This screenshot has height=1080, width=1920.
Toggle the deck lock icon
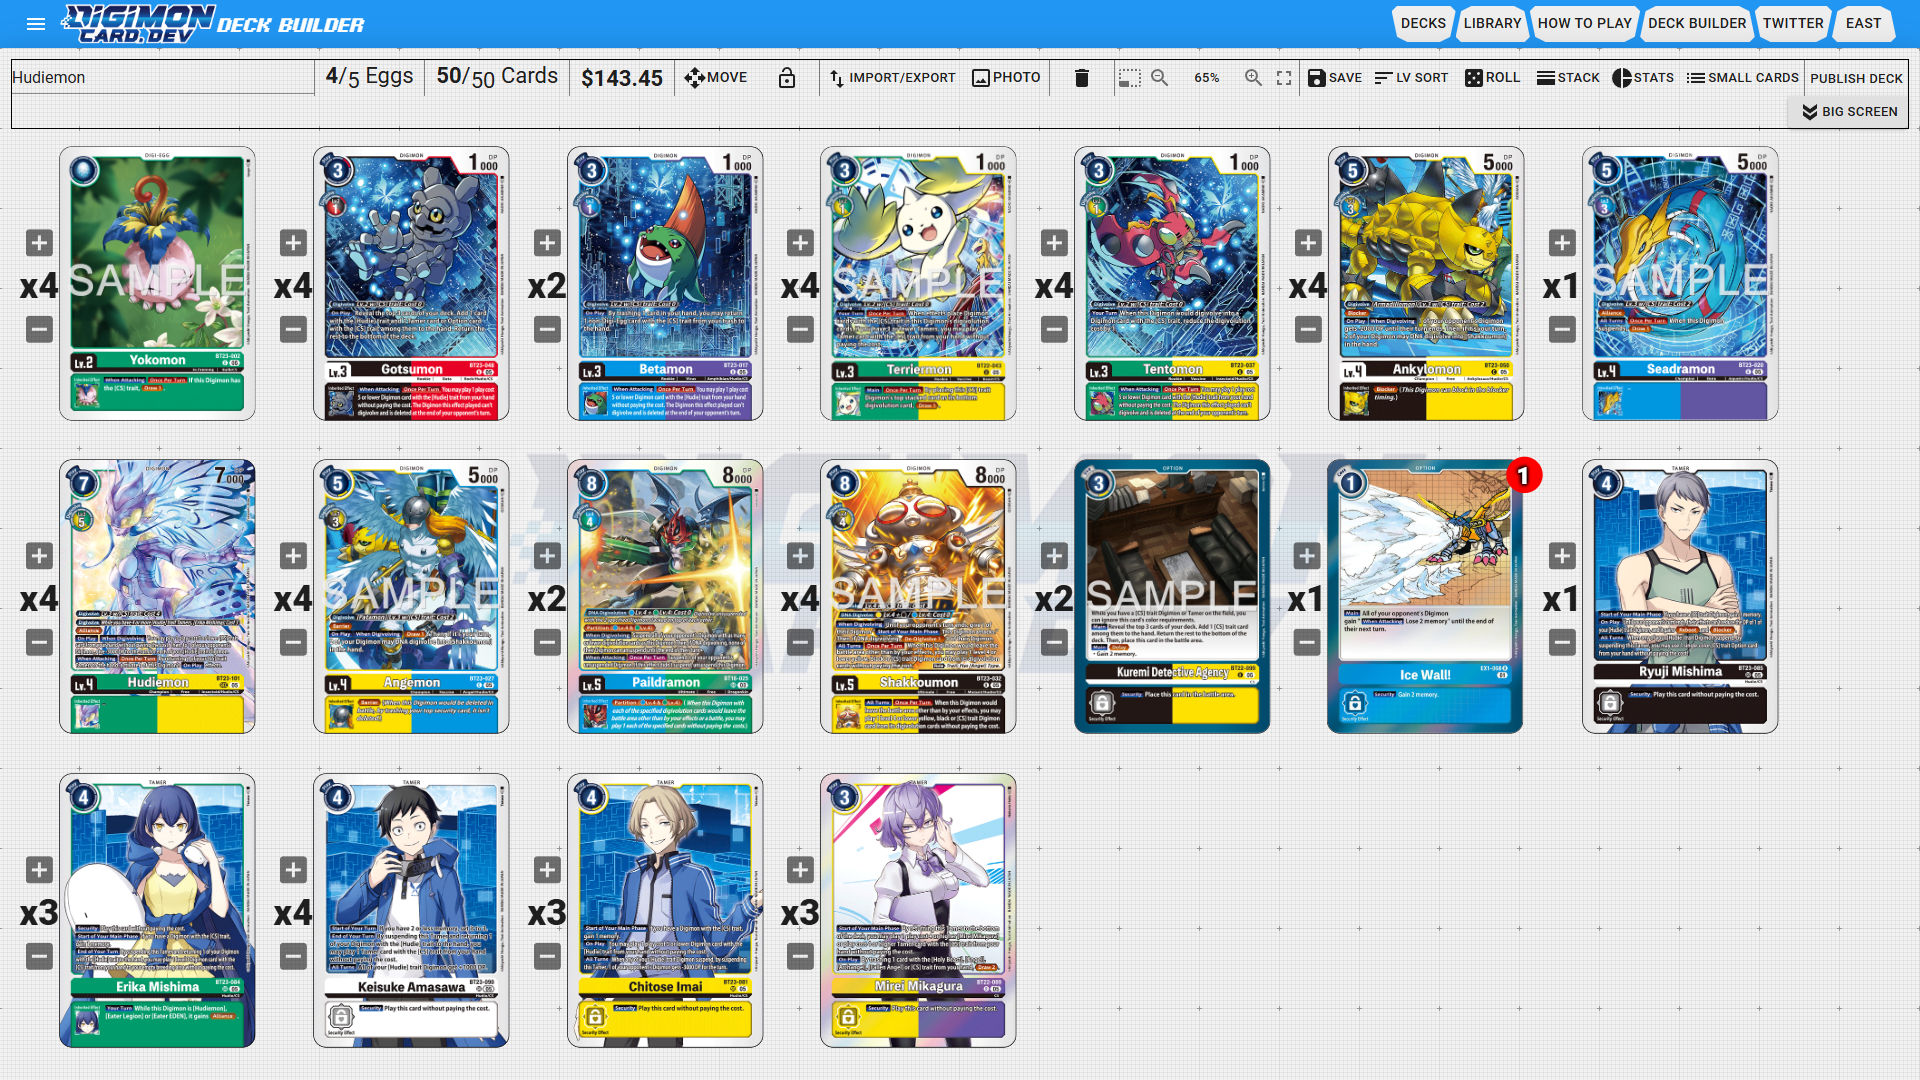tap(787, 78)
